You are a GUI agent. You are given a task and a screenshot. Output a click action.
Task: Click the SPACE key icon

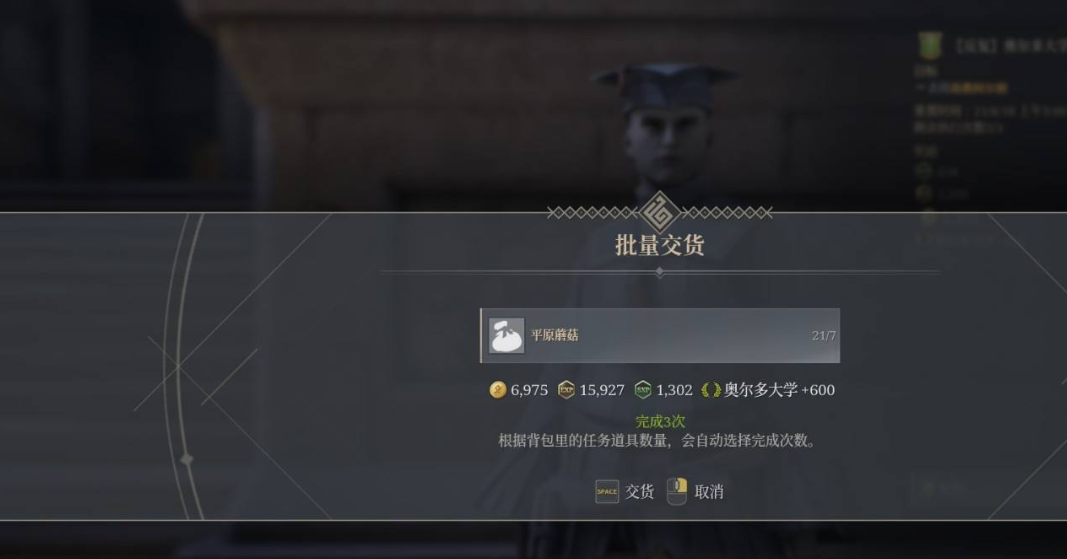(x=607, y=492)
